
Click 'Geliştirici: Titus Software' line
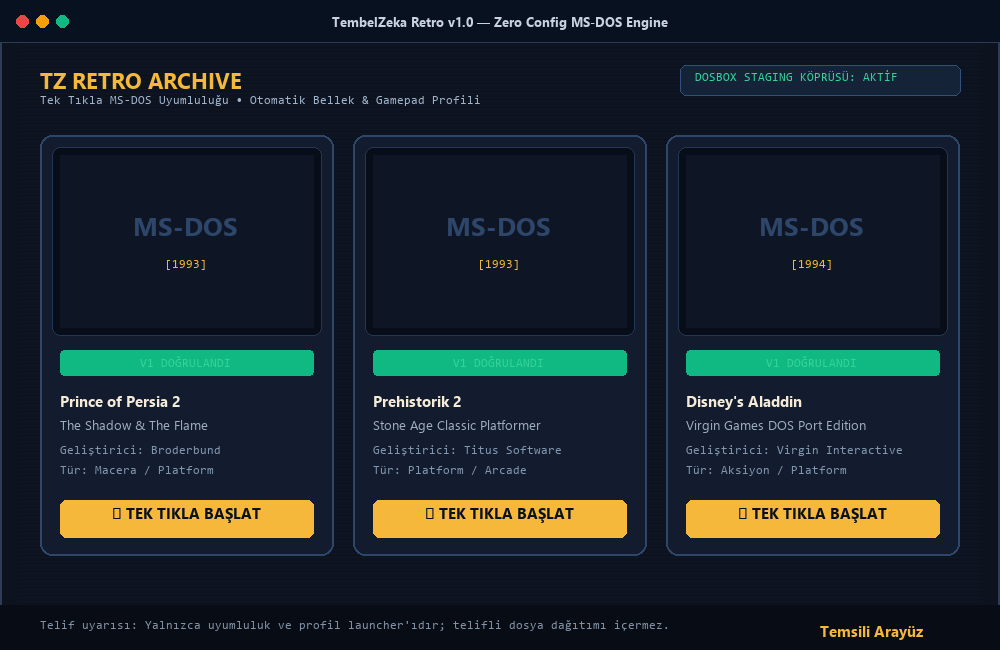click(467, 450)
